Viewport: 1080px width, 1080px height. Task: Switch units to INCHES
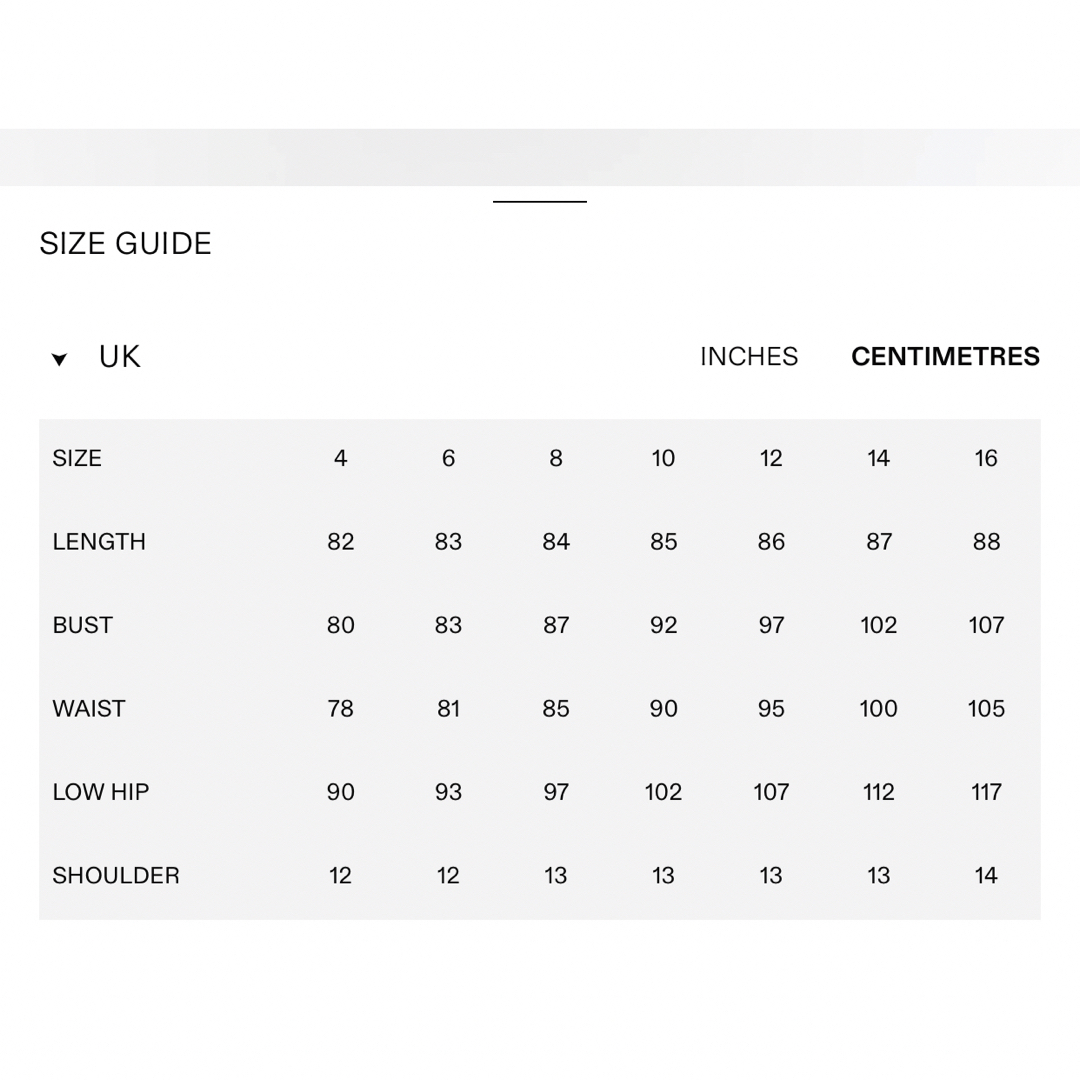[749, 357]
